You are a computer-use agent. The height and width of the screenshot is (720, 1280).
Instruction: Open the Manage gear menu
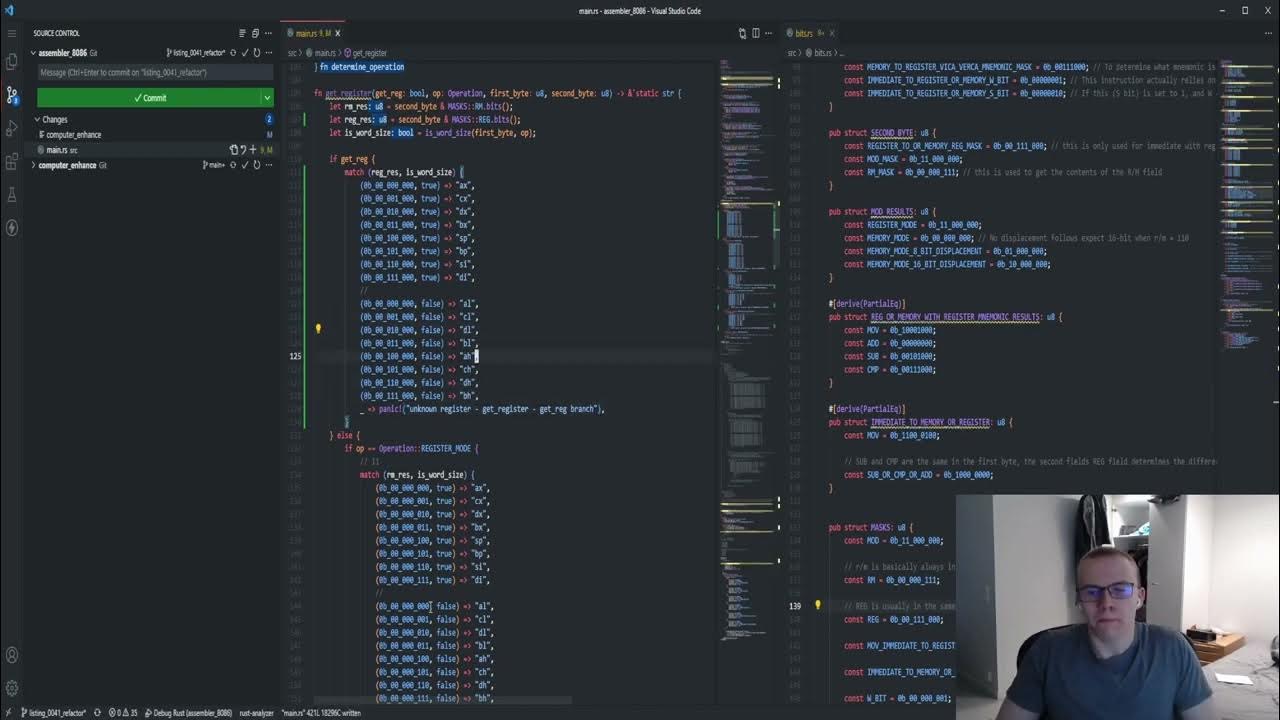tap(12, 688)
